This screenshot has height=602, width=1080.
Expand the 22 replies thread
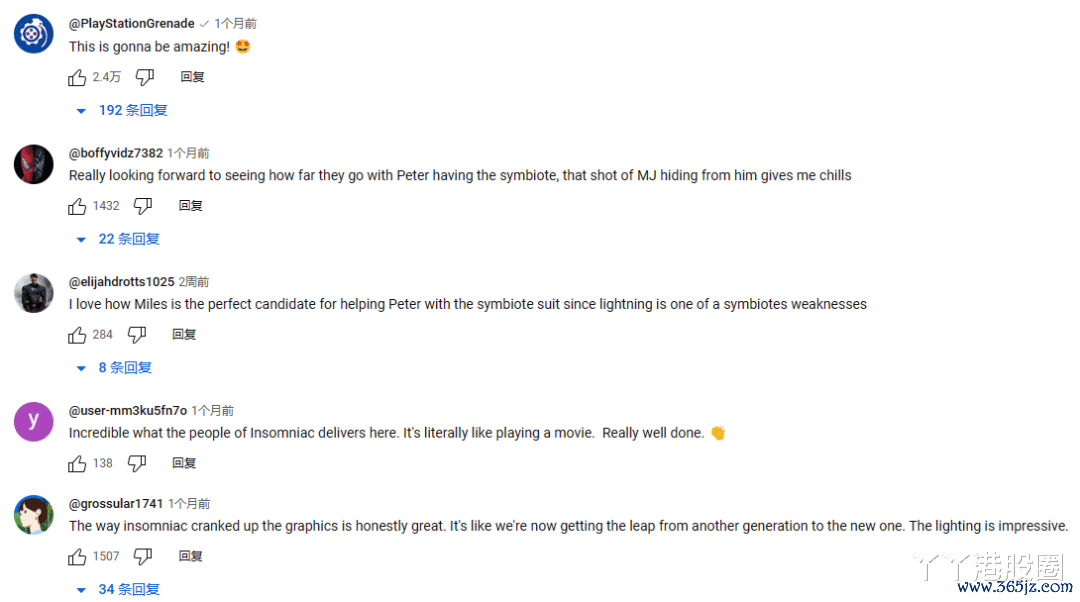click(118, 239)
